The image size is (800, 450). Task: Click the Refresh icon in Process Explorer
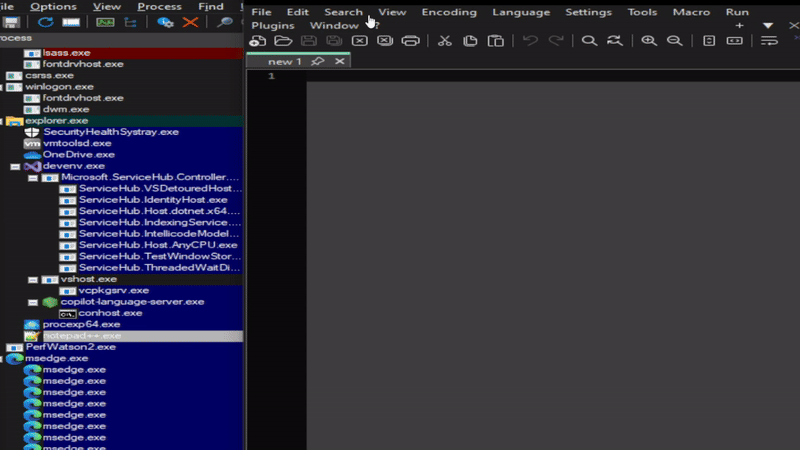(45, 22)
